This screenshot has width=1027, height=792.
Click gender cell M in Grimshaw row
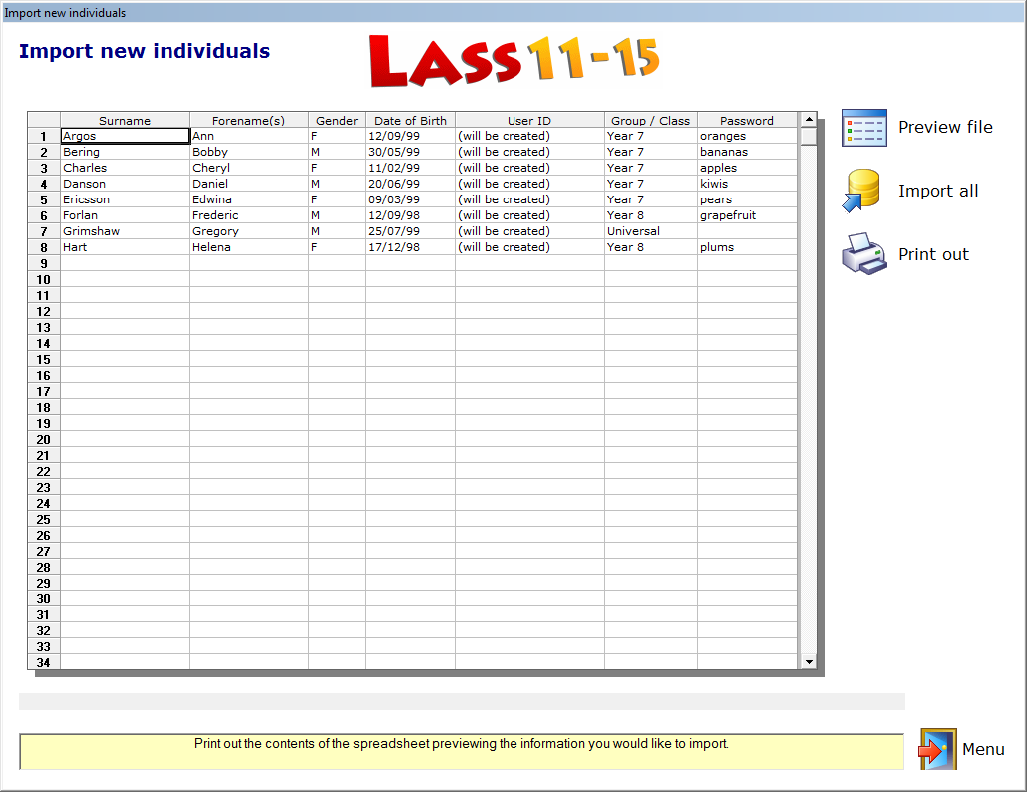tap(337, 231)
